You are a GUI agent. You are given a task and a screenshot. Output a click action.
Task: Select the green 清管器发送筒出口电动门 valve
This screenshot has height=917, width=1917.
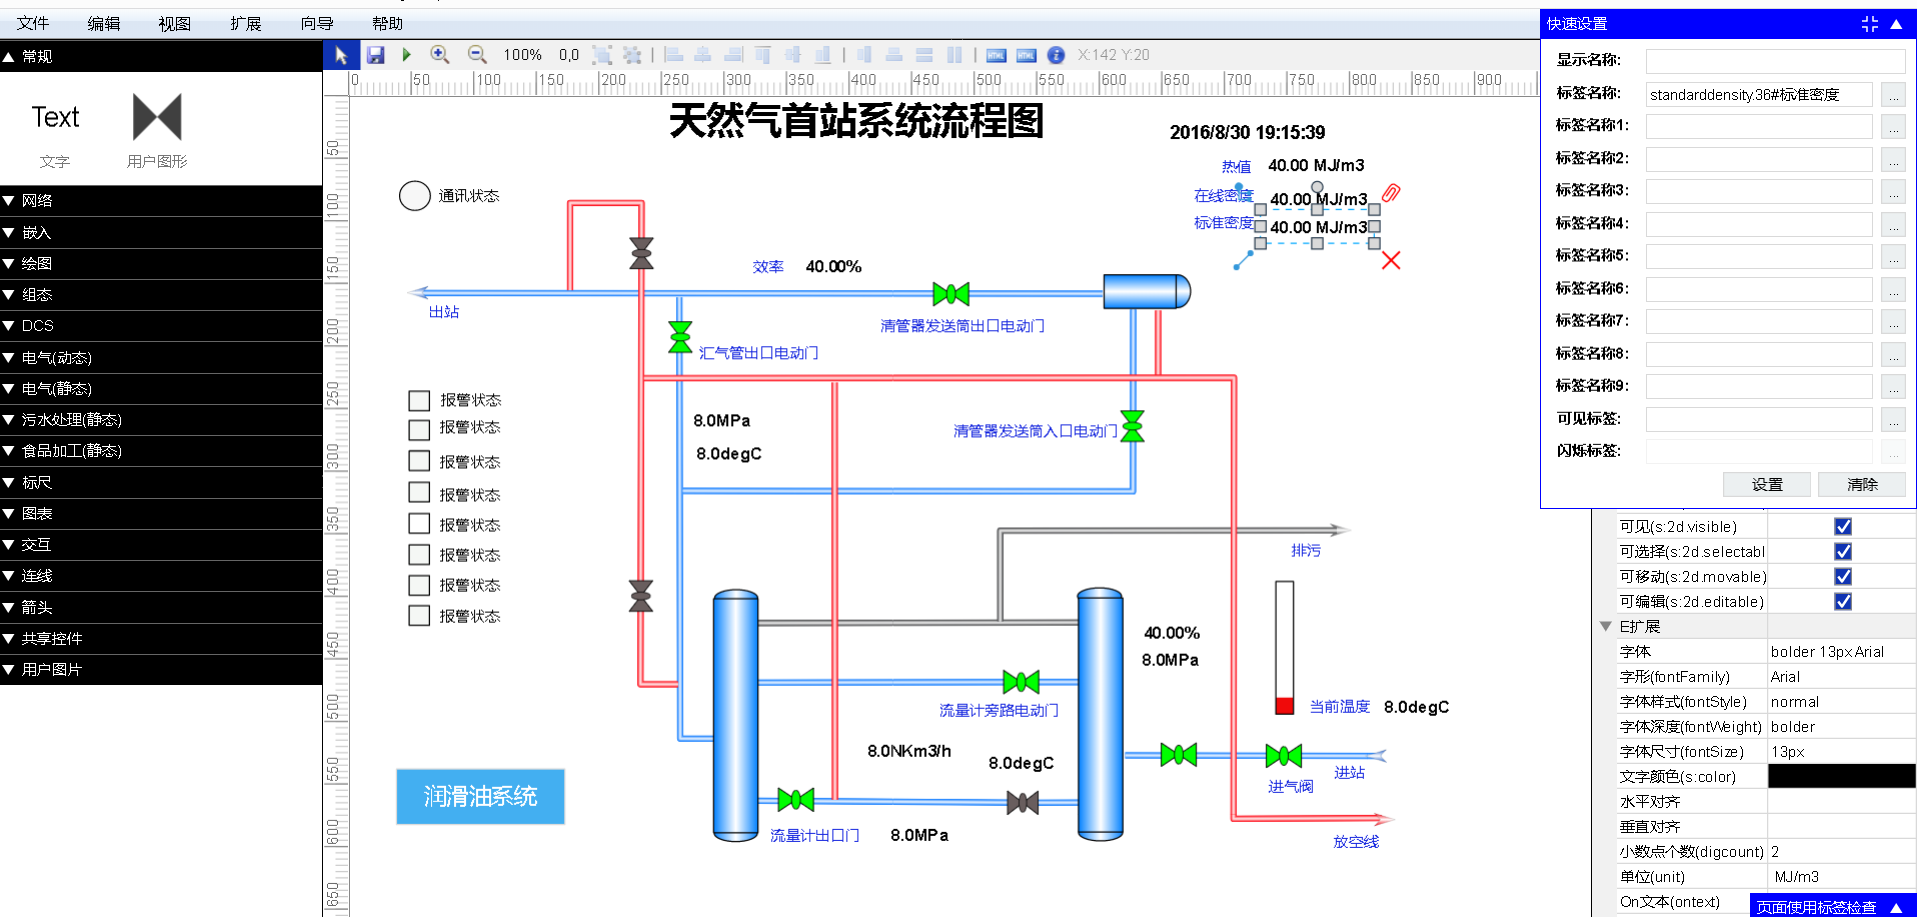click(951, 294)
